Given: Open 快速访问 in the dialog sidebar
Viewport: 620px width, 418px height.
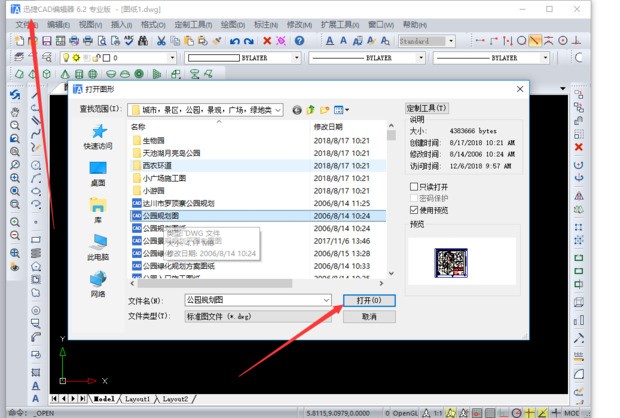Looking at the screenshot, I should [98, 137].
